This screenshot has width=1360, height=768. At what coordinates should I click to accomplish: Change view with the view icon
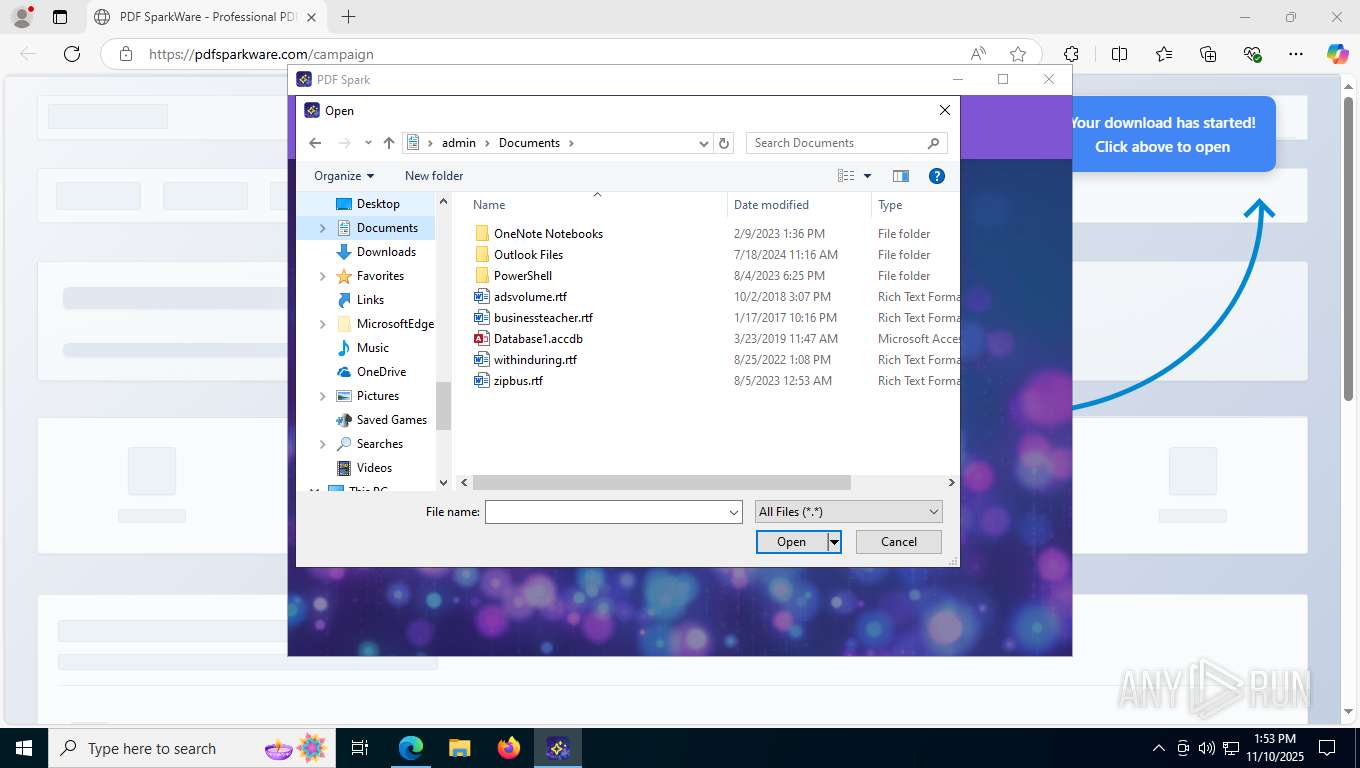(846, 176)
